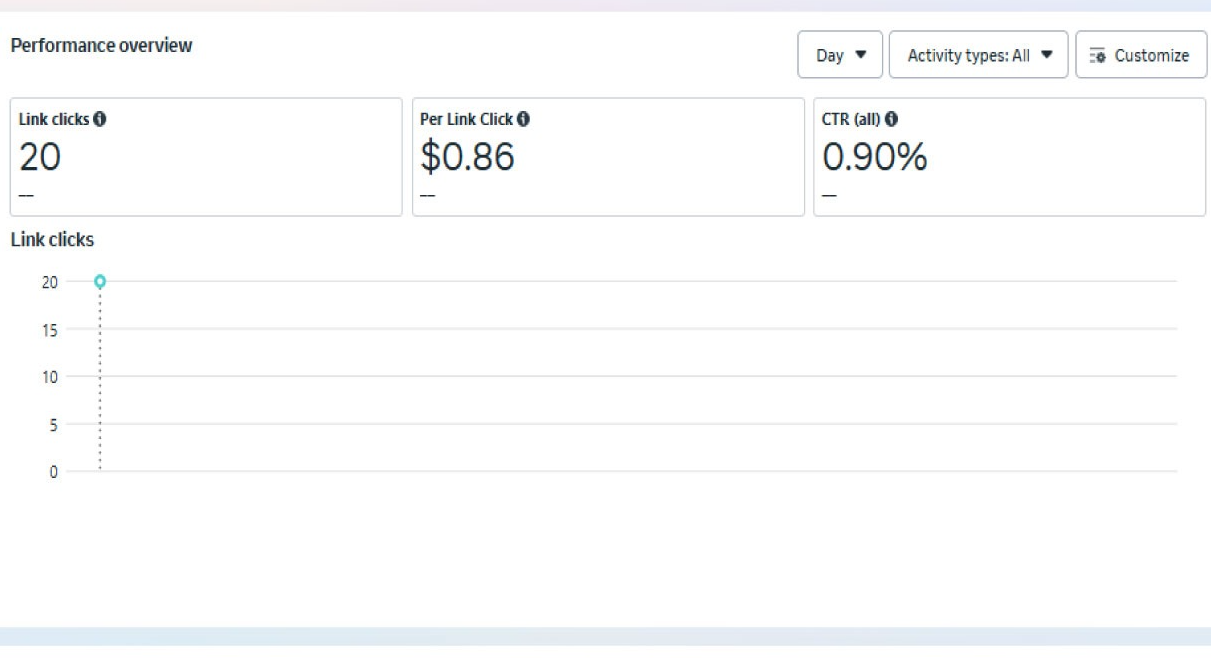Image resolution: width=1211 pixels, height=658 pixels.
Task: Click the info icon beside Per Link Click
Action: [523, 119]
